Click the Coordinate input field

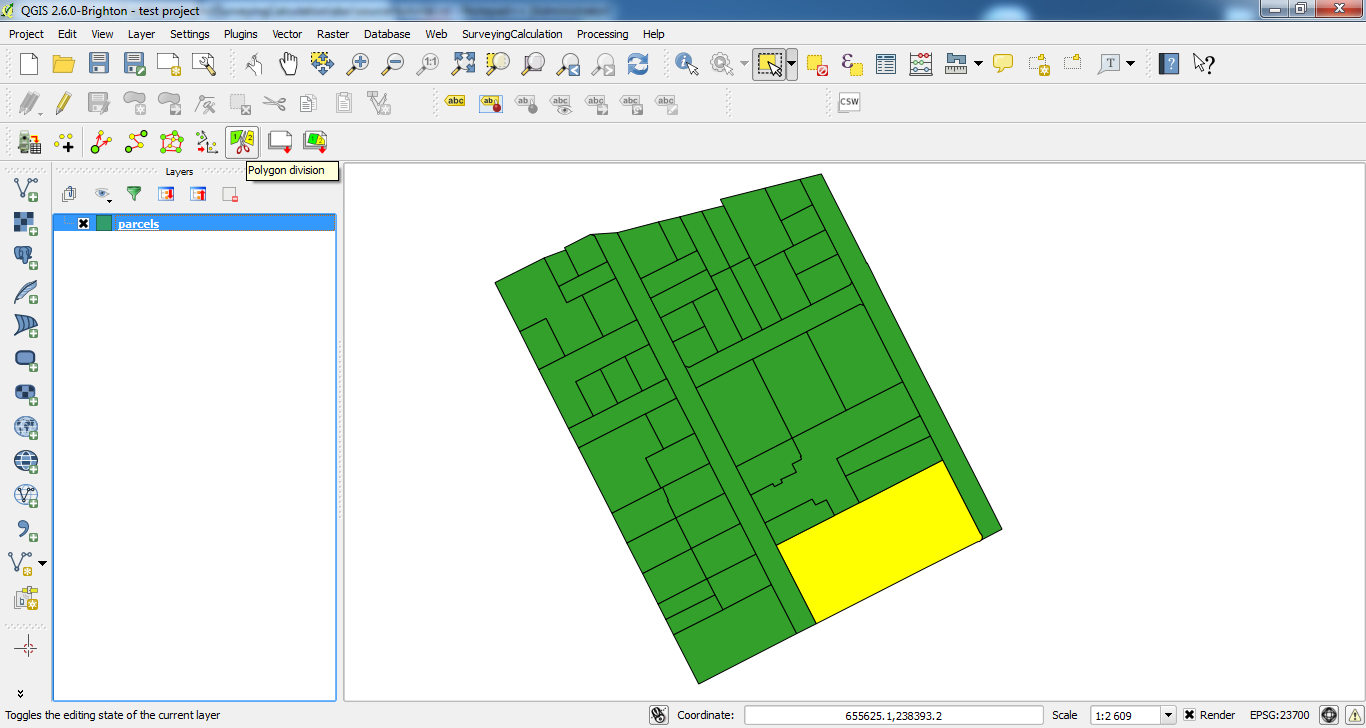[x=893, y=715]
